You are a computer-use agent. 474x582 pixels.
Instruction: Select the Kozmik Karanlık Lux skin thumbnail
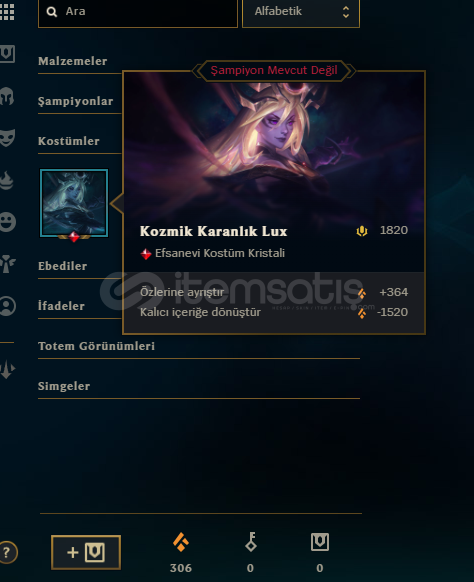[x=74, y=203]
